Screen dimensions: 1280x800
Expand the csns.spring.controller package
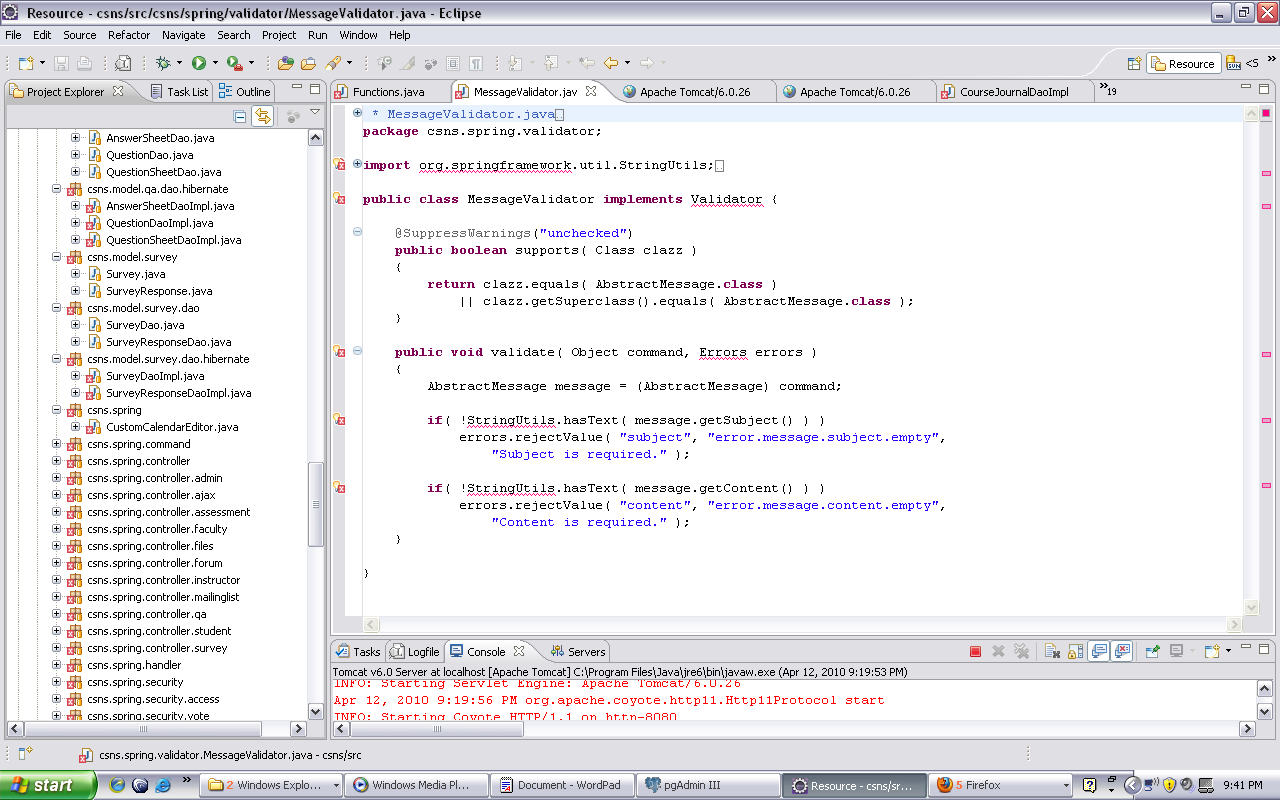pos(57,461)
